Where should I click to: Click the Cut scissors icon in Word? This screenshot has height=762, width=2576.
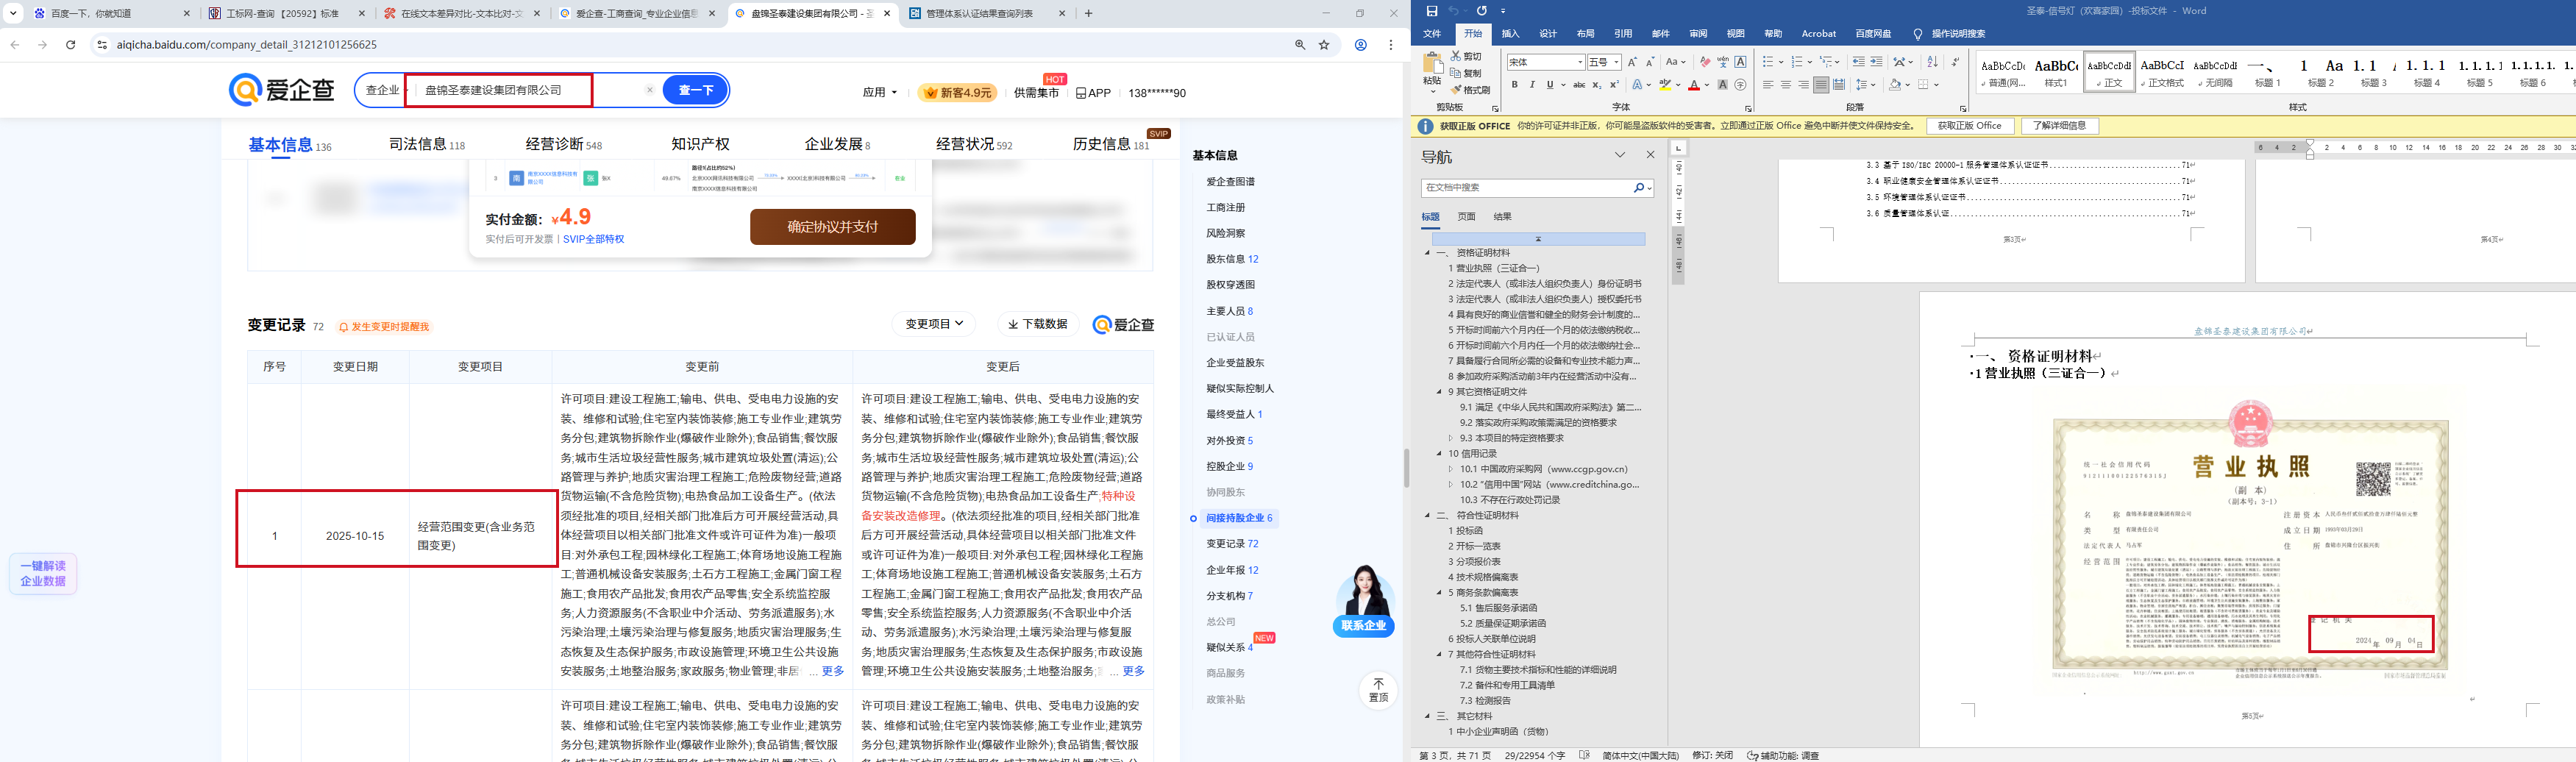click(x=1456, y=57)
